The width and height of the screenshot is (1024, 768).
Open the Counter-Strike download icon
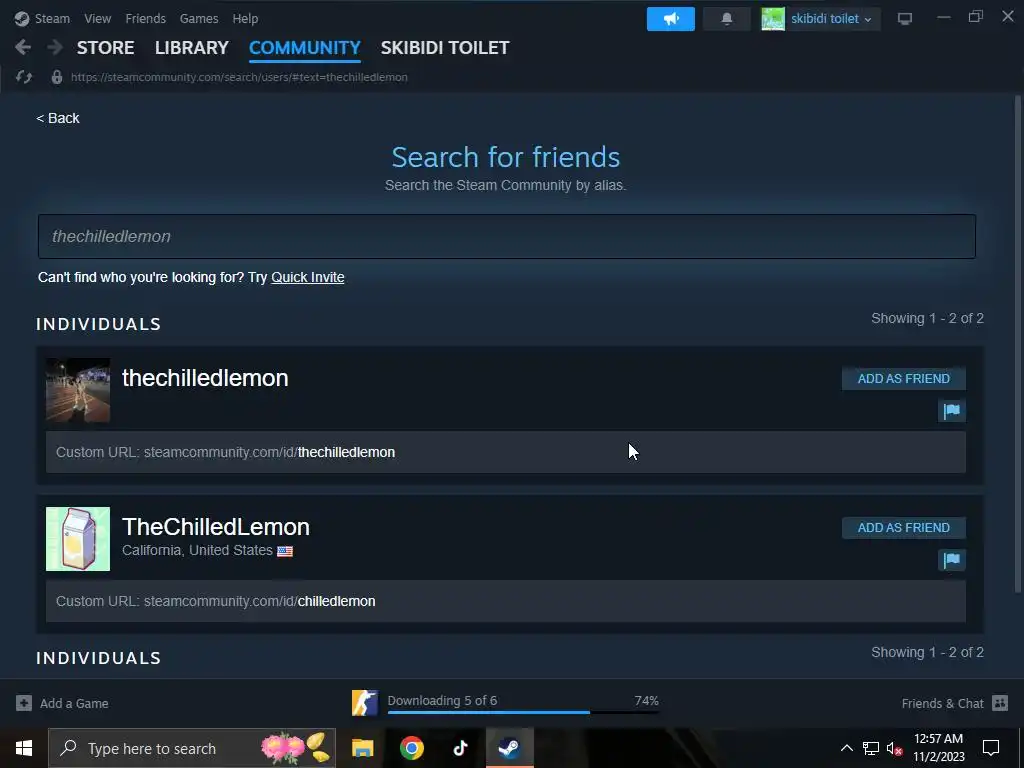click(x=364, y=703)
